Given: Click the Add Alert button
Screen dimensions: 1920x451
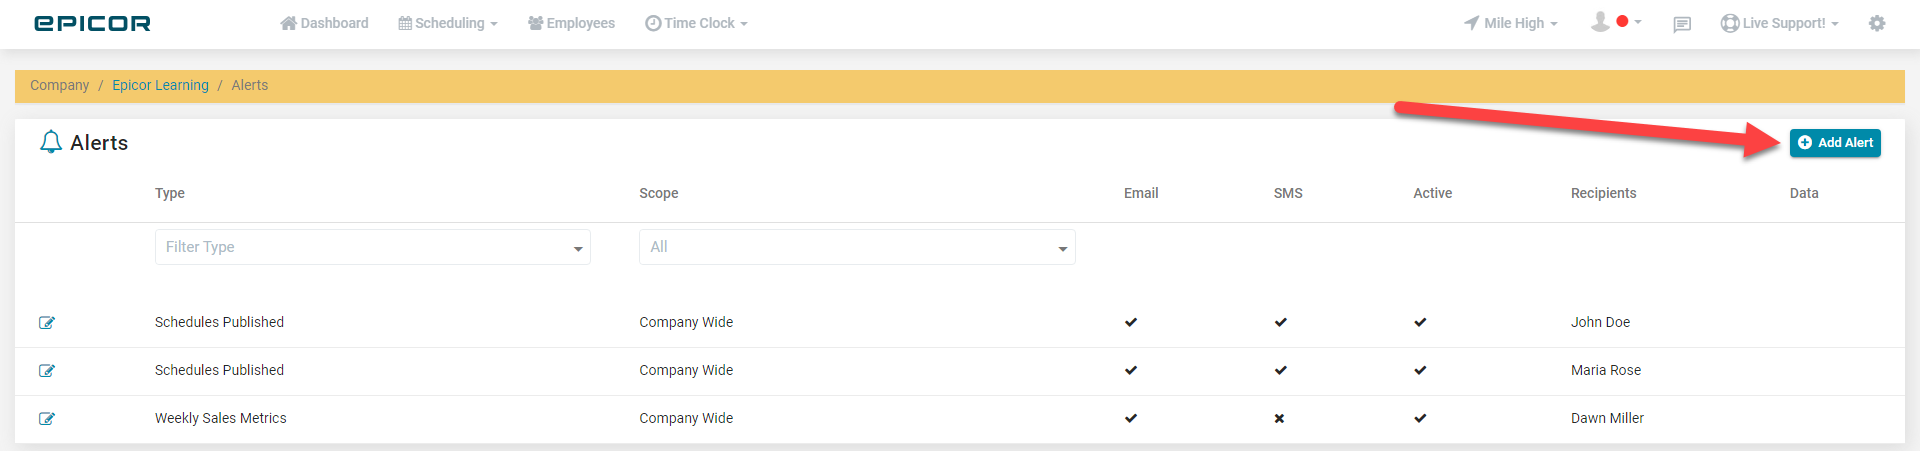Looking at the screenshot, I should pos(1835,143).
